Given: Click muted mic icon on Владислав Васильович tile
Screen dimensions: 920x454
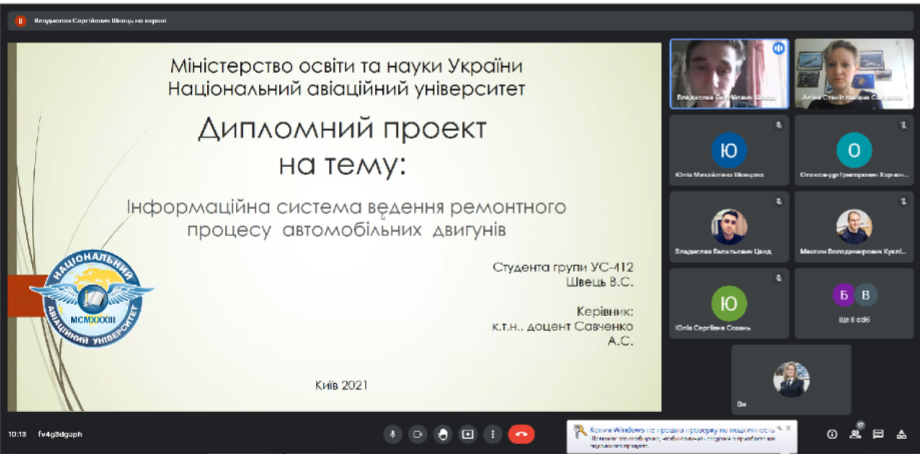Looking at the screenshot, I should [x=779, y=202].
